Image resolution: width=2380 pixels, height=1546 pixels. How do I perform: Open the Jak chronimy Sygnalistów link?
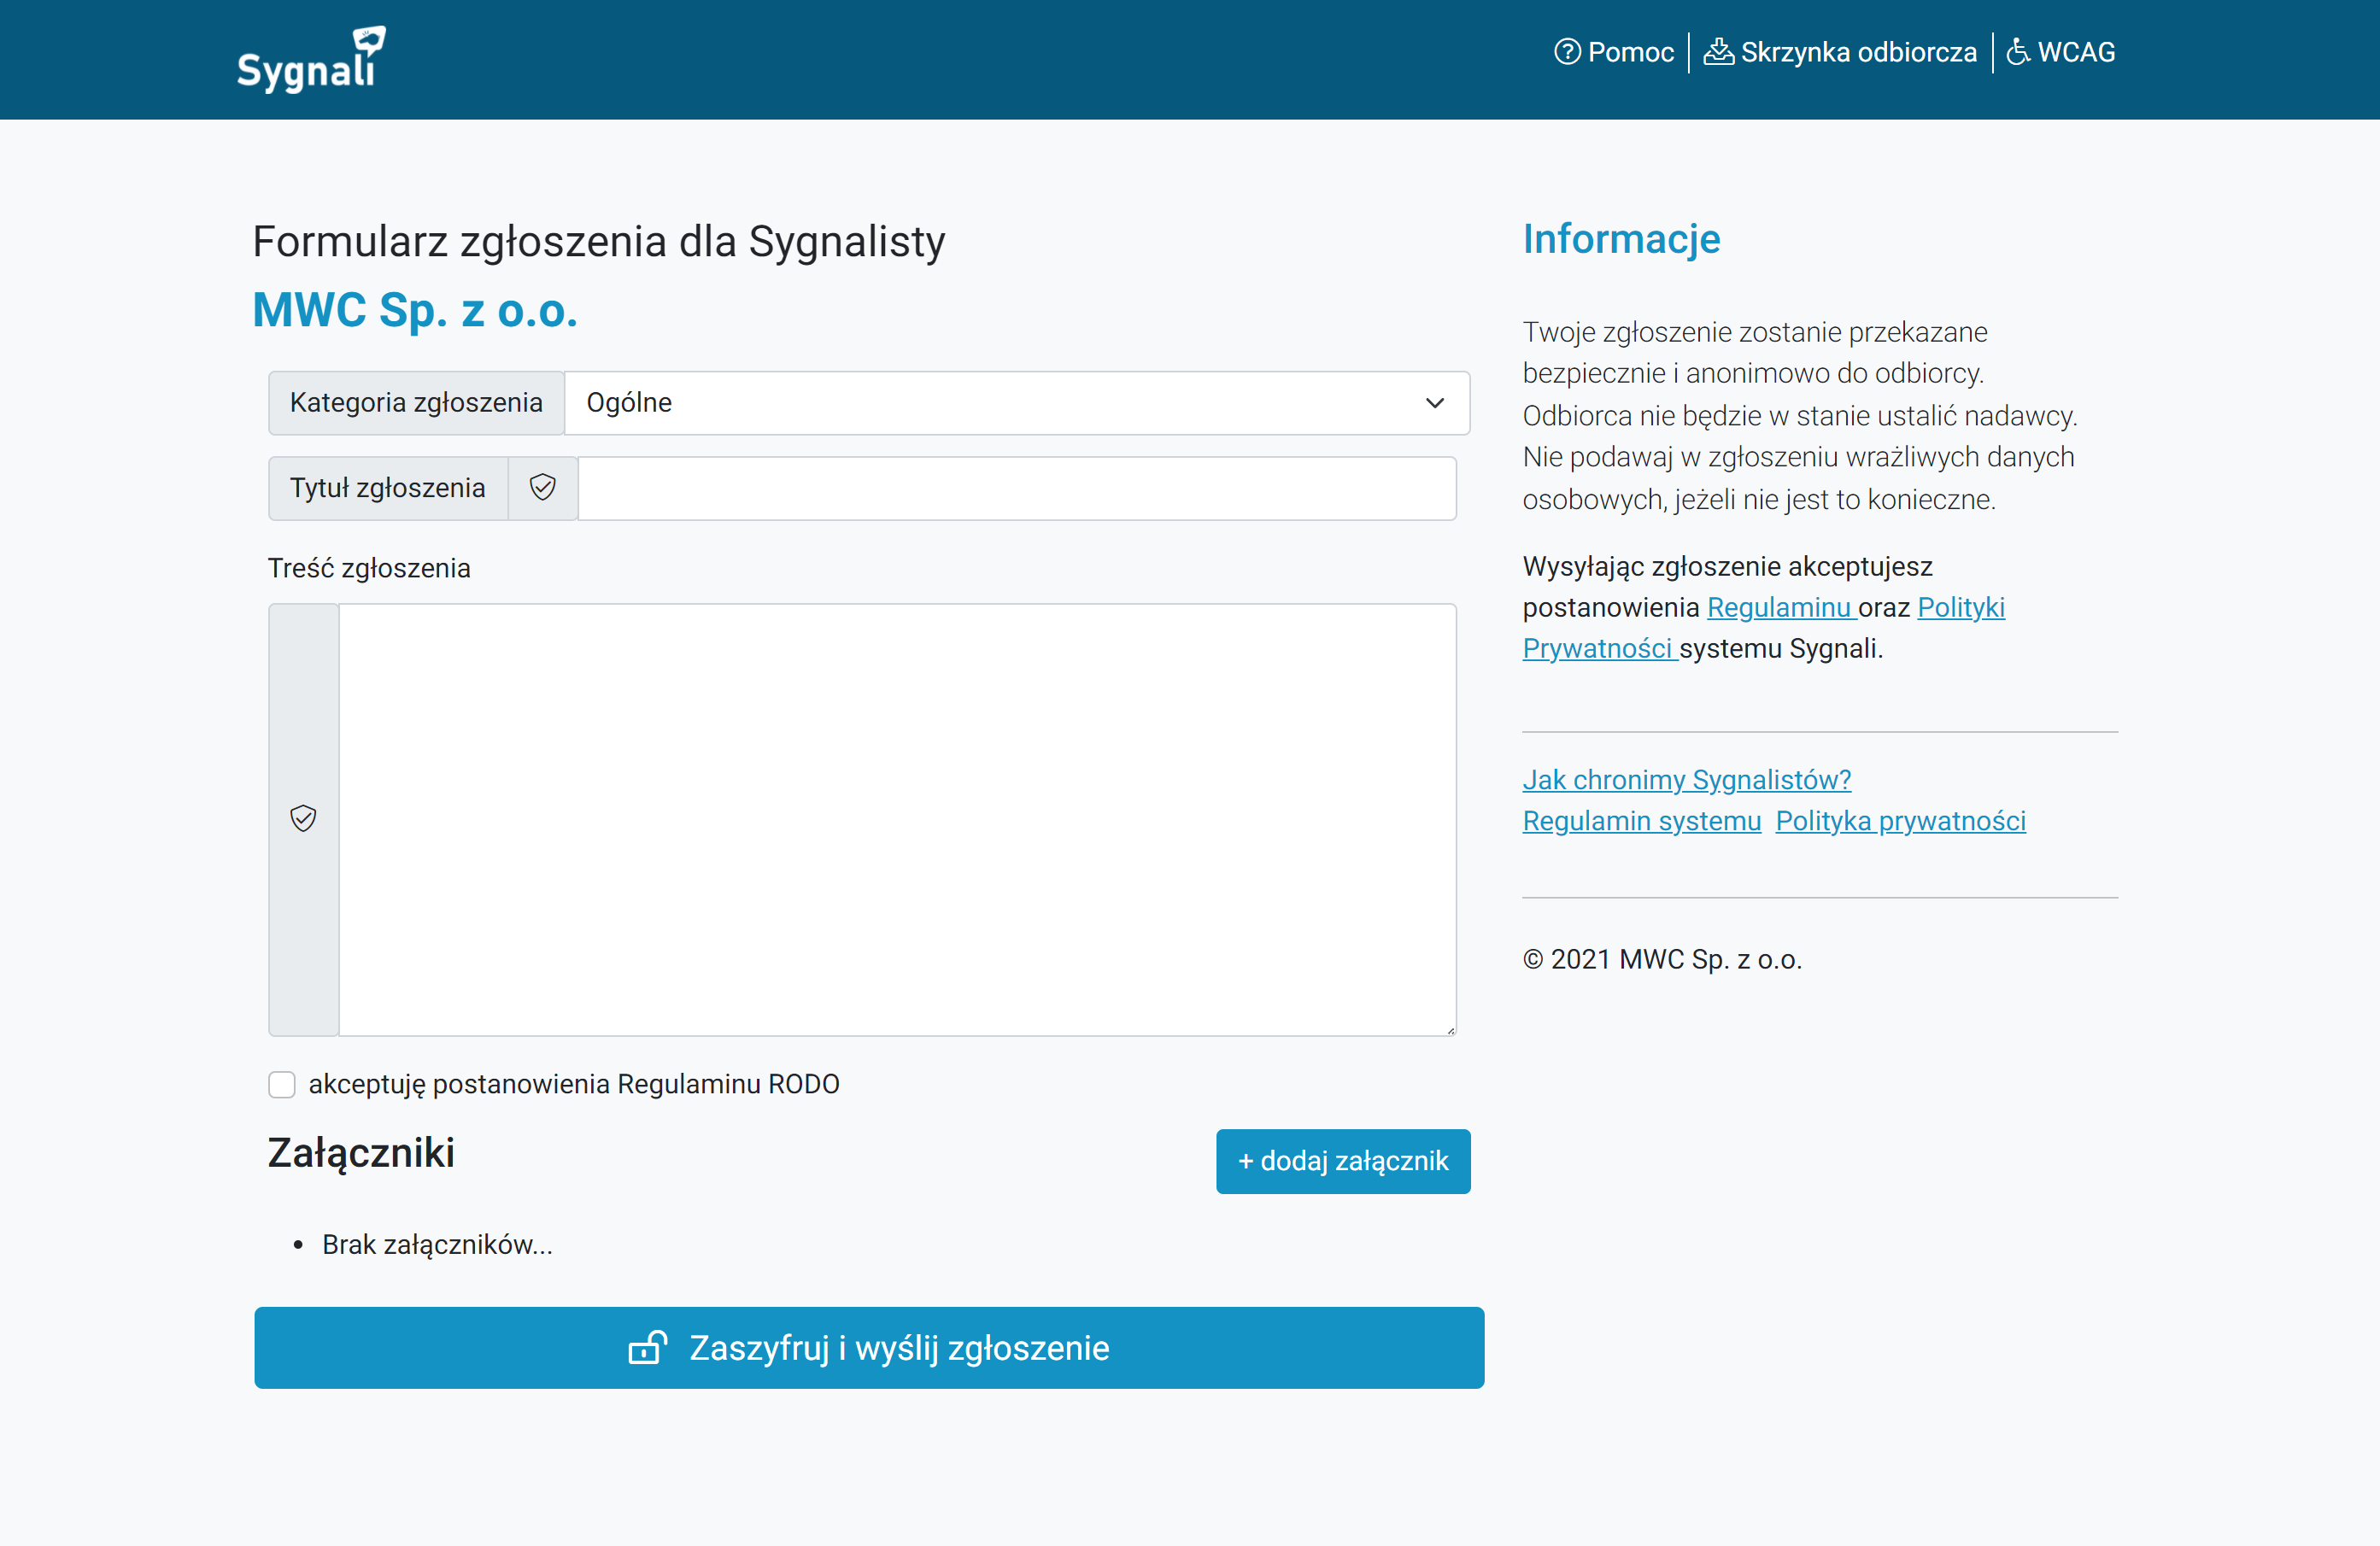click(1686, 780)
